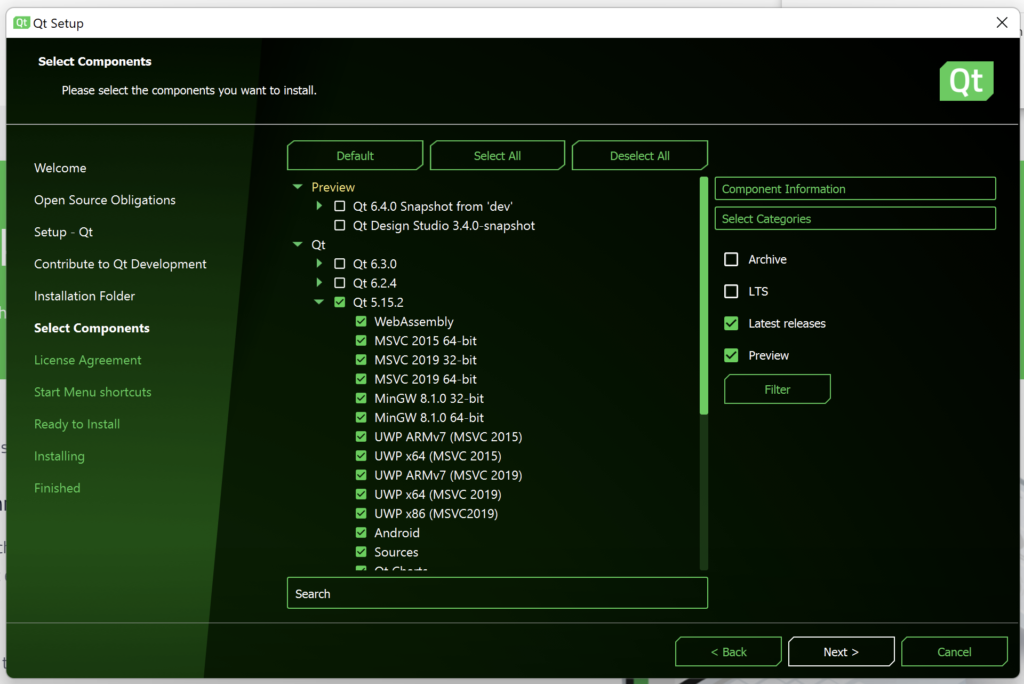Click the component tree vertical scrollbar
The height and width of the screenshot is (684, 1024).
point(703,295)
